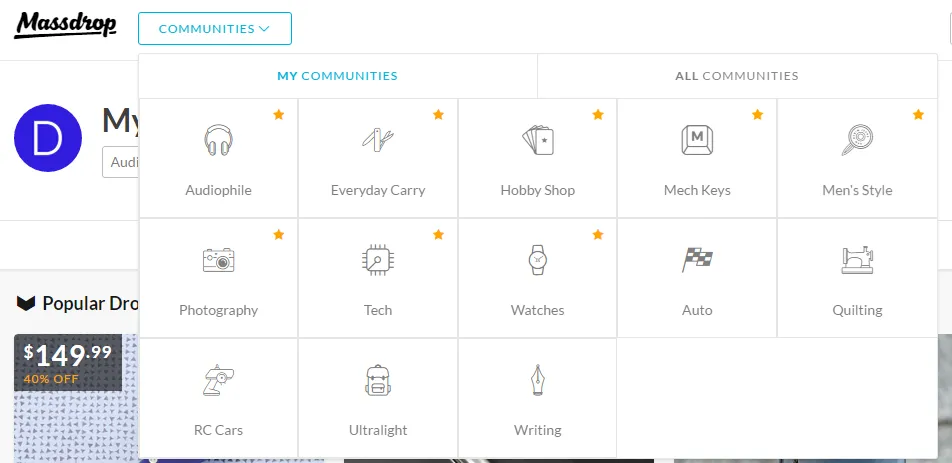Viewport: 952px width, 463px height.
Task: Select the Auto checkered flag icon
Action: click(x=697, y=260)
